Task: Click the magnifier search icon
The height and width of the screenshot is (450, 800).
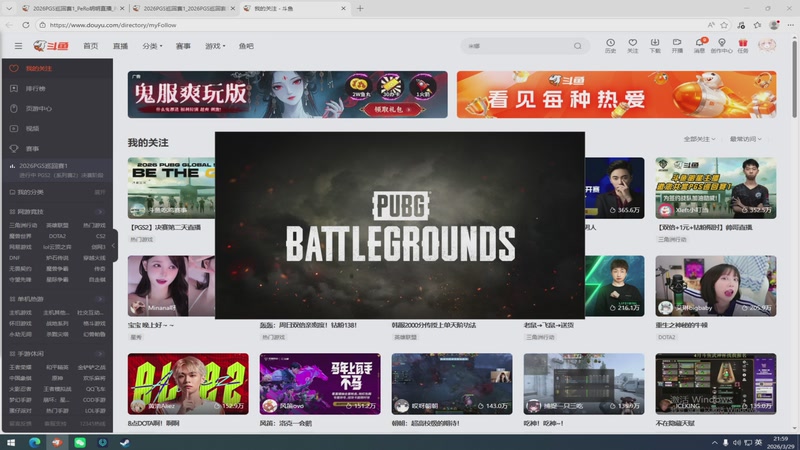Action: coord(578,46)
